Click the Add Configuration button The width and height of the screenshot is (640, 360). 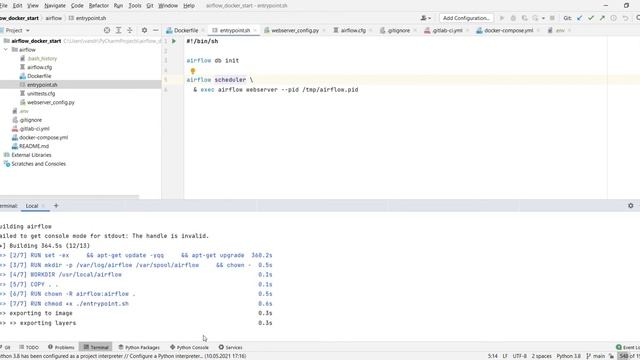[466, 18]
